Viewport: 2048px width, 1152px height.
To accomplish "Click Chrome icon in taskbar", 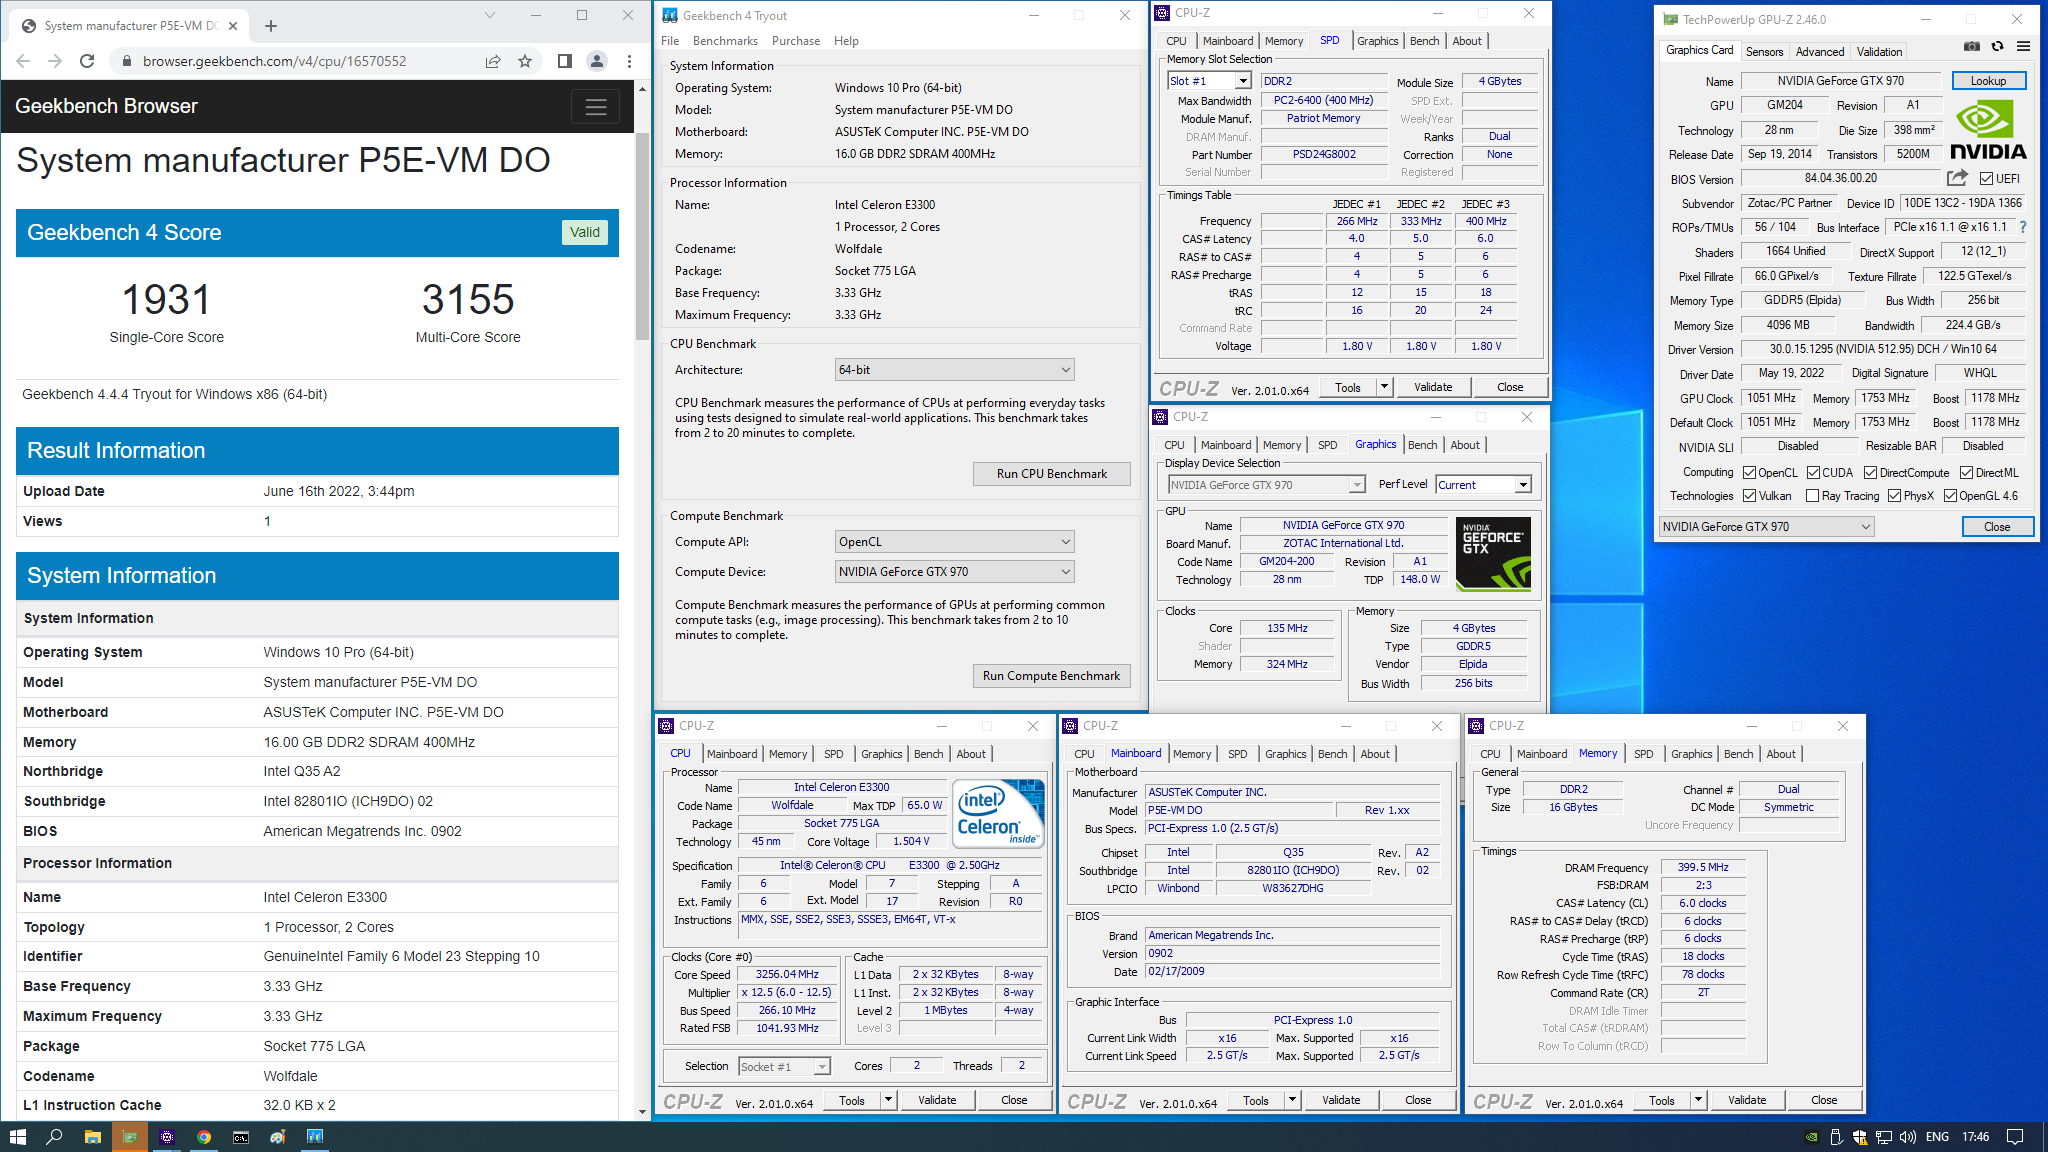I will (204, 1137).
